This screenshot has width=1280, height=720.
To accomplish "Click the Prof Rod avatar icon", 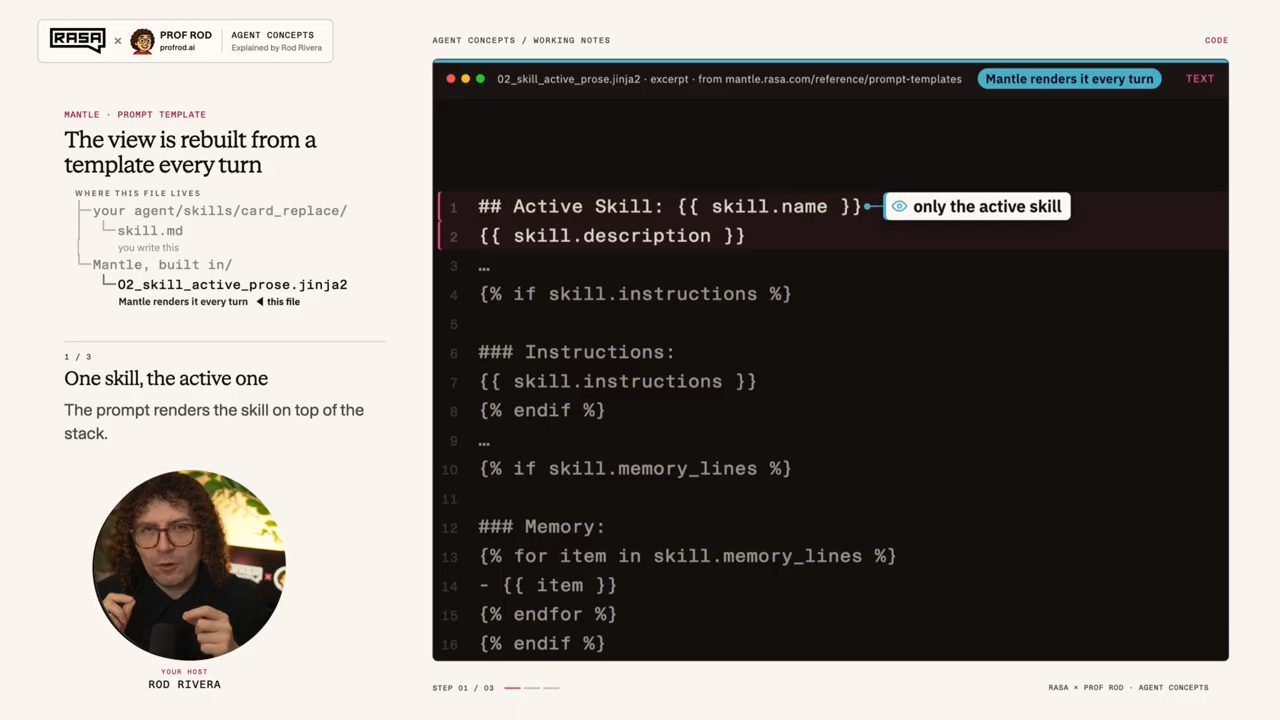I will tap(142, 41).
